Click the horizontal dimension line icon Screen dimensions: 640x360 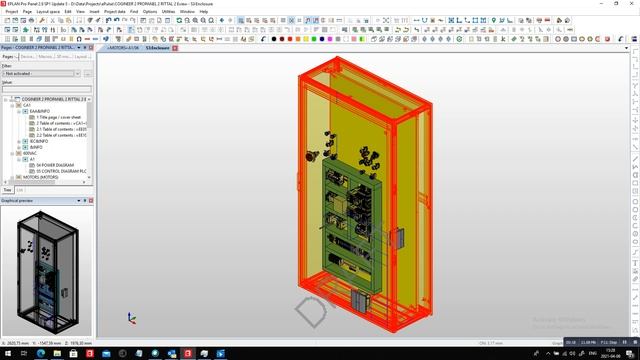pyautogui.click(x=416, y=20)
